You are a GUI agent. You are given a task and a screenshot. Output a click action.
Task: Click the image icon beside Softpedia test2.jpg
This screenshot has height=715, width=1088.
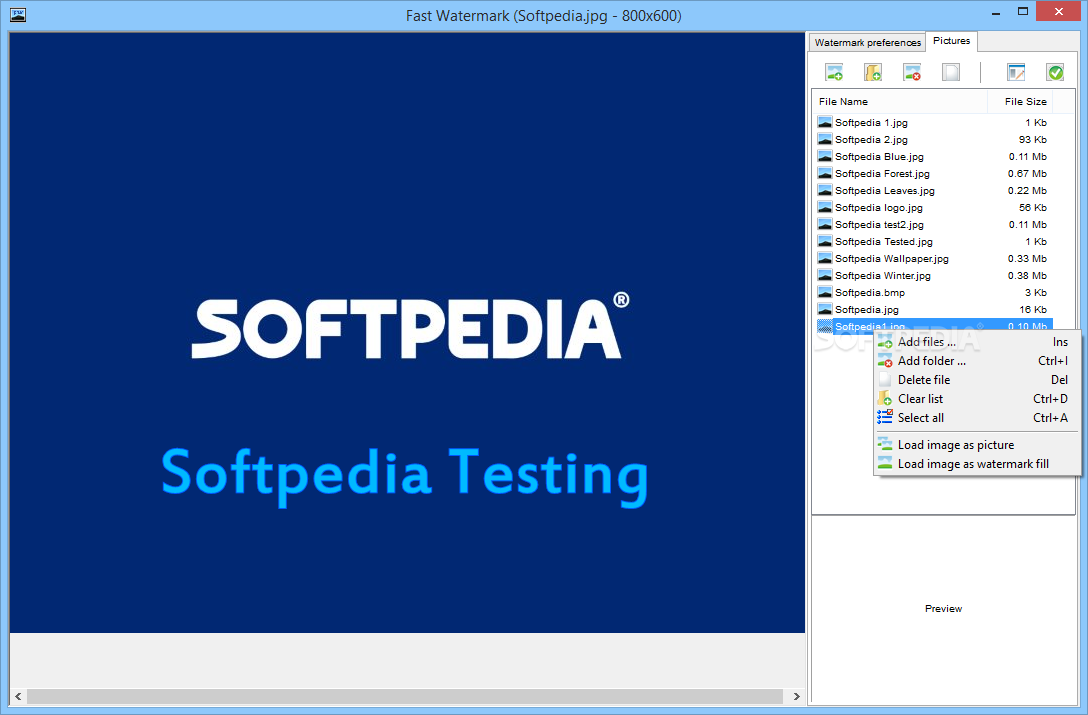click(x=825, y=224)
